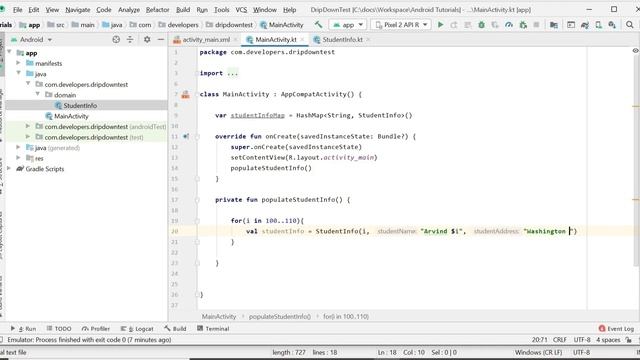This screenshot has width=640, height=360.
Task: Open the Refactor menu
Action: [158, 9]
